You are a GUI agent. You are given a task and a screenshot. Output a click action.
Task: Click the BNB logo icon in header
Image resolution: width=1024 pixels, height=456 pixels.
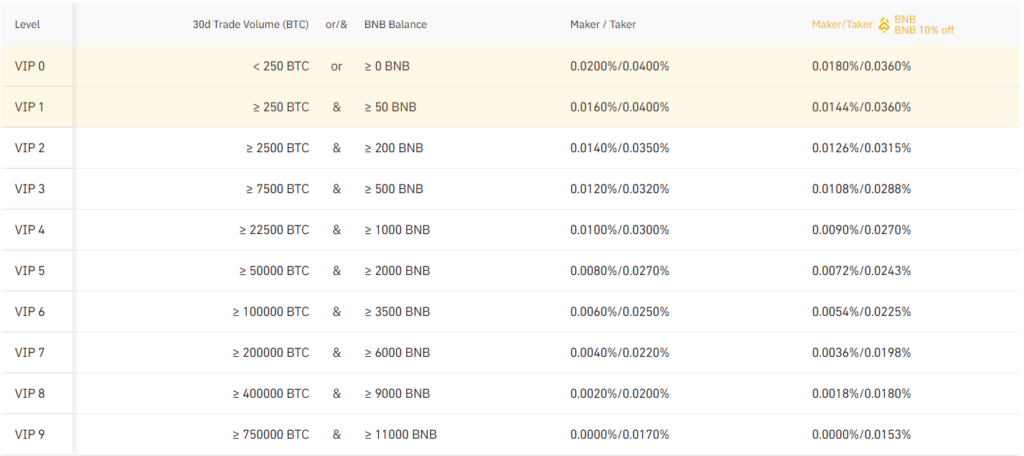(x=884, y=24)
